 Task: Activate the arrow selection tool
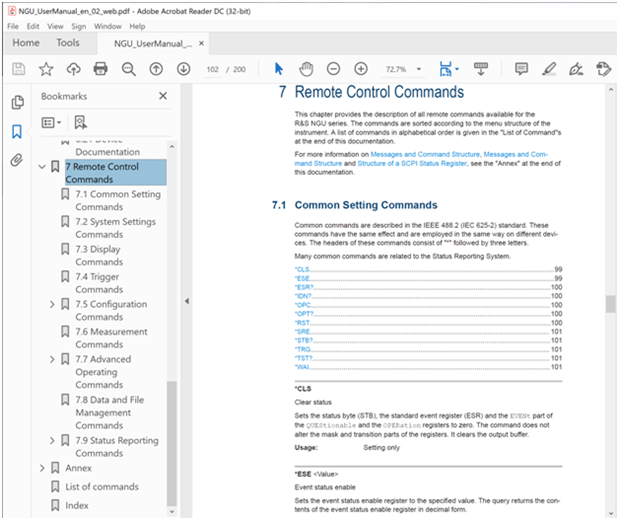(x=279, y=69)
